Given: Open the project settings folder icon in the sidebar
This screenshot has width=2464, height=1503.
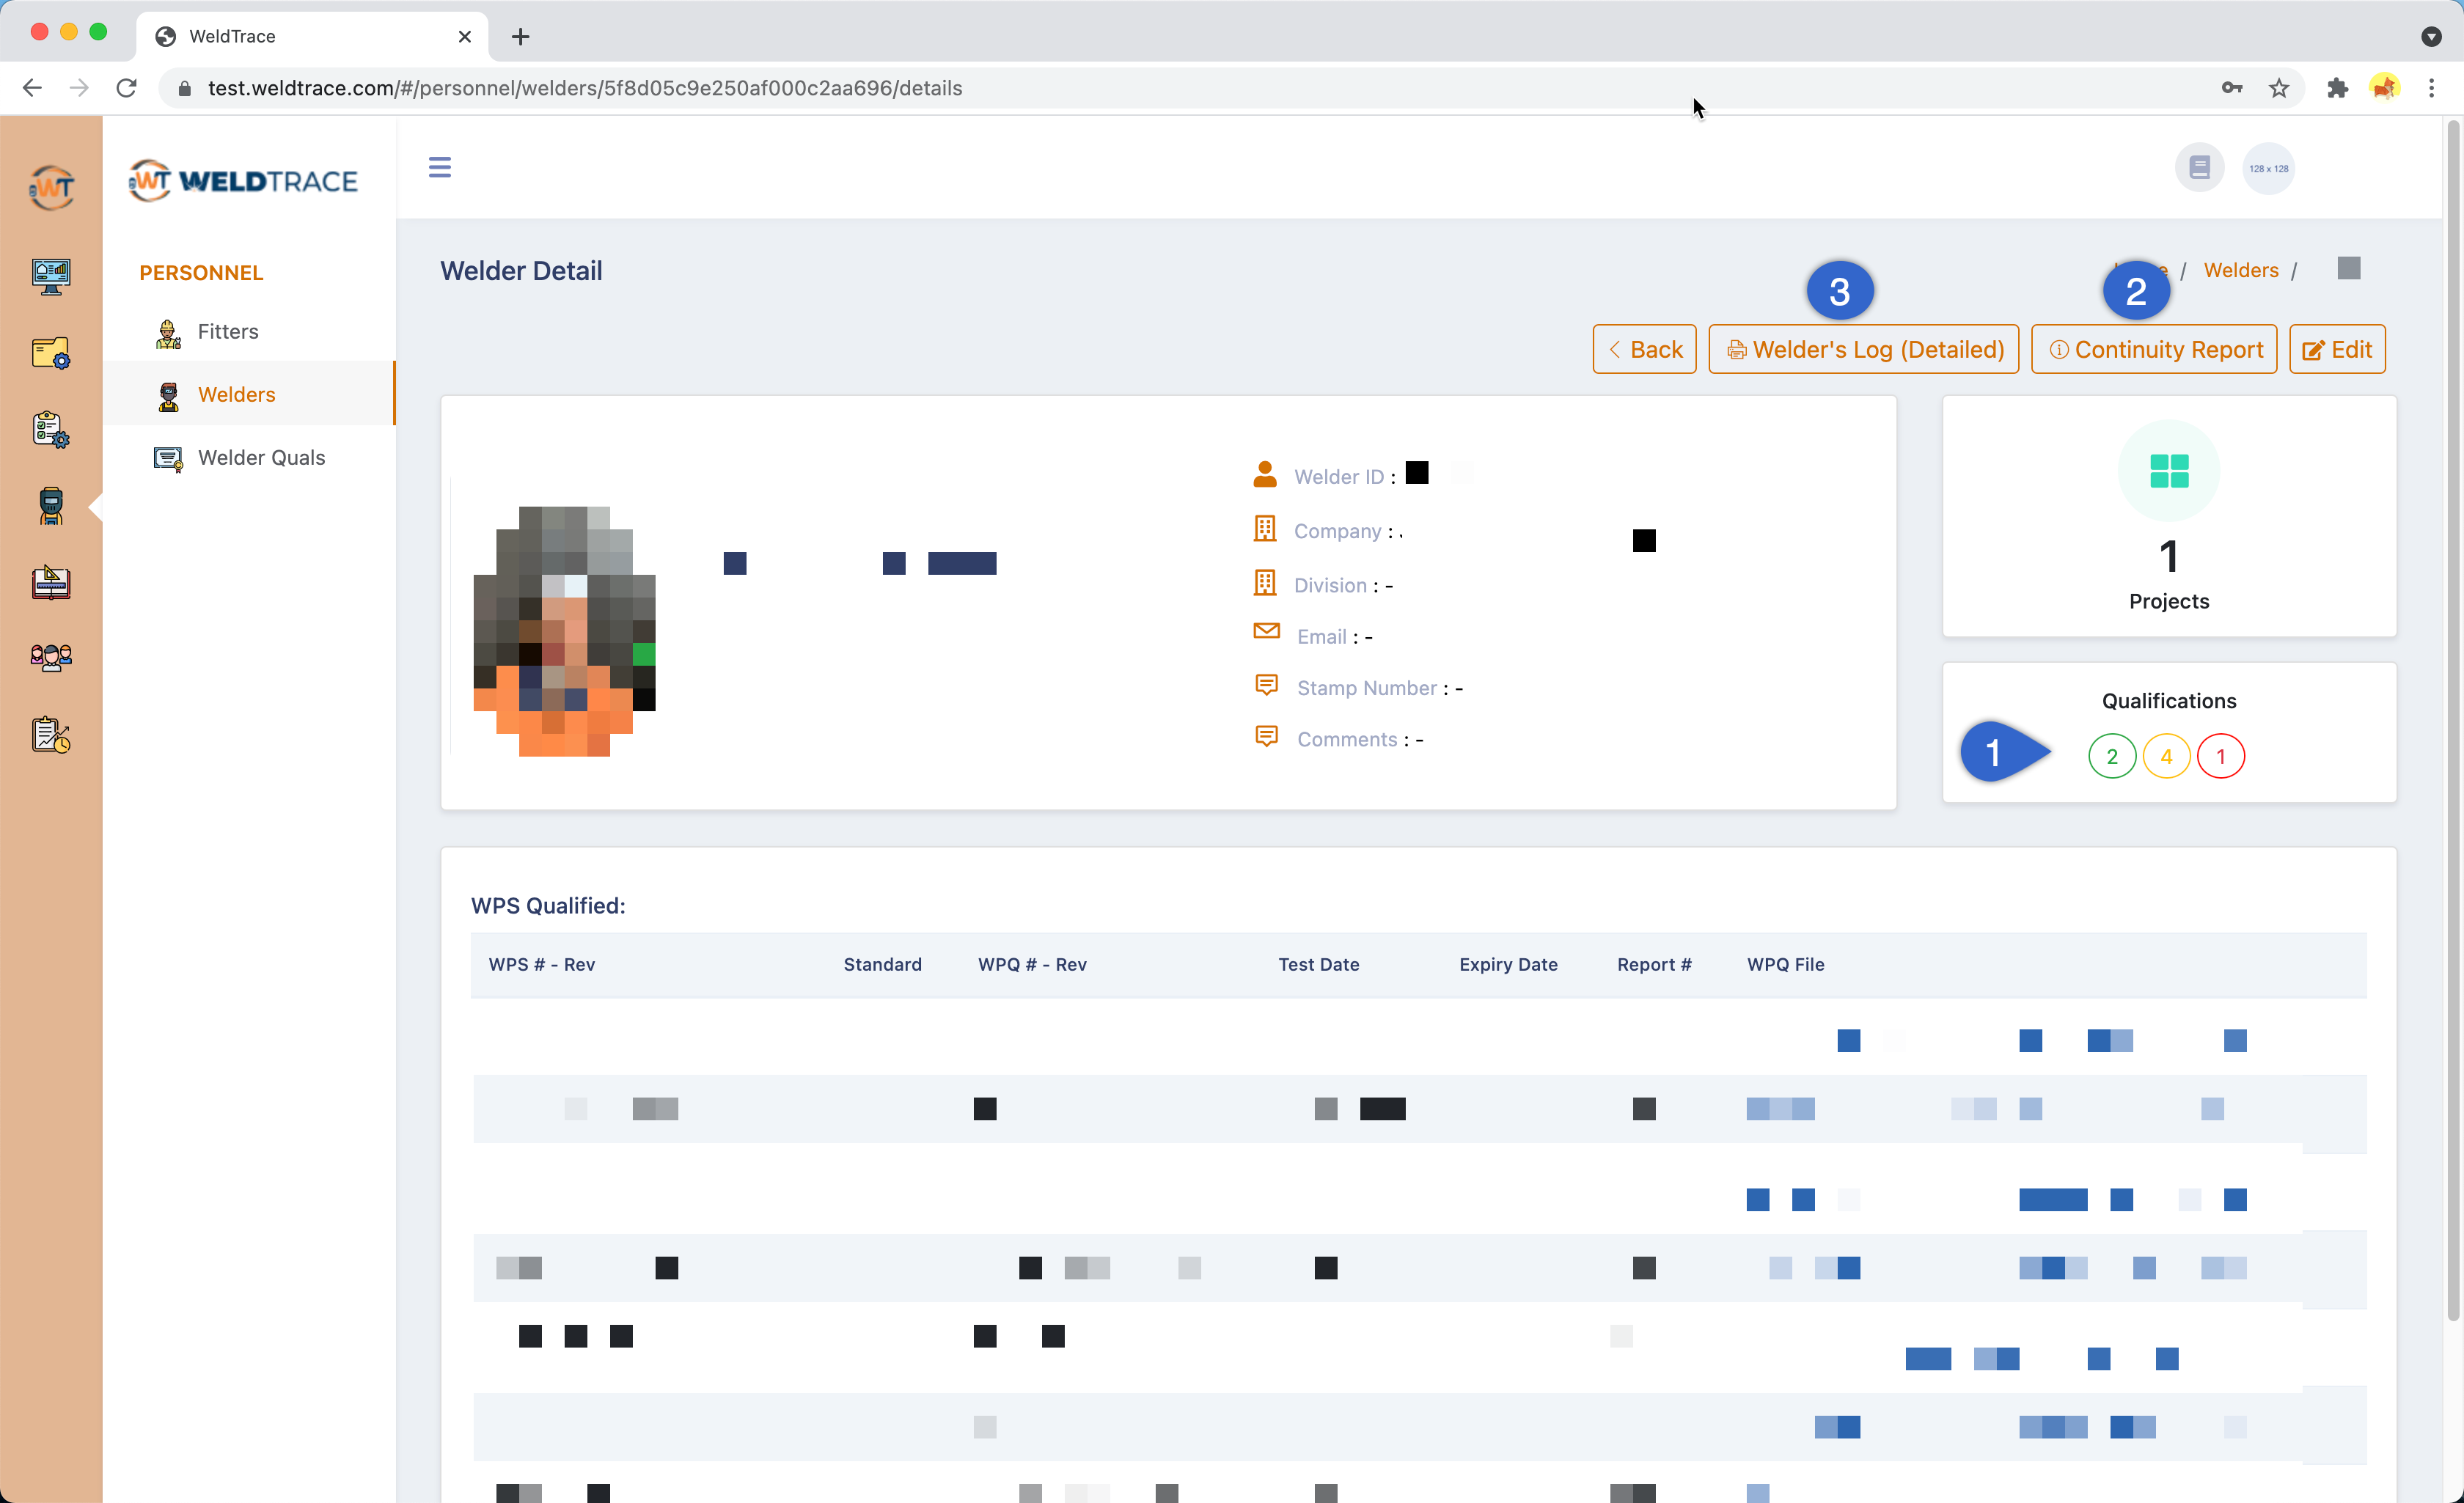Looking at the screenshot, I should (51, 352).
